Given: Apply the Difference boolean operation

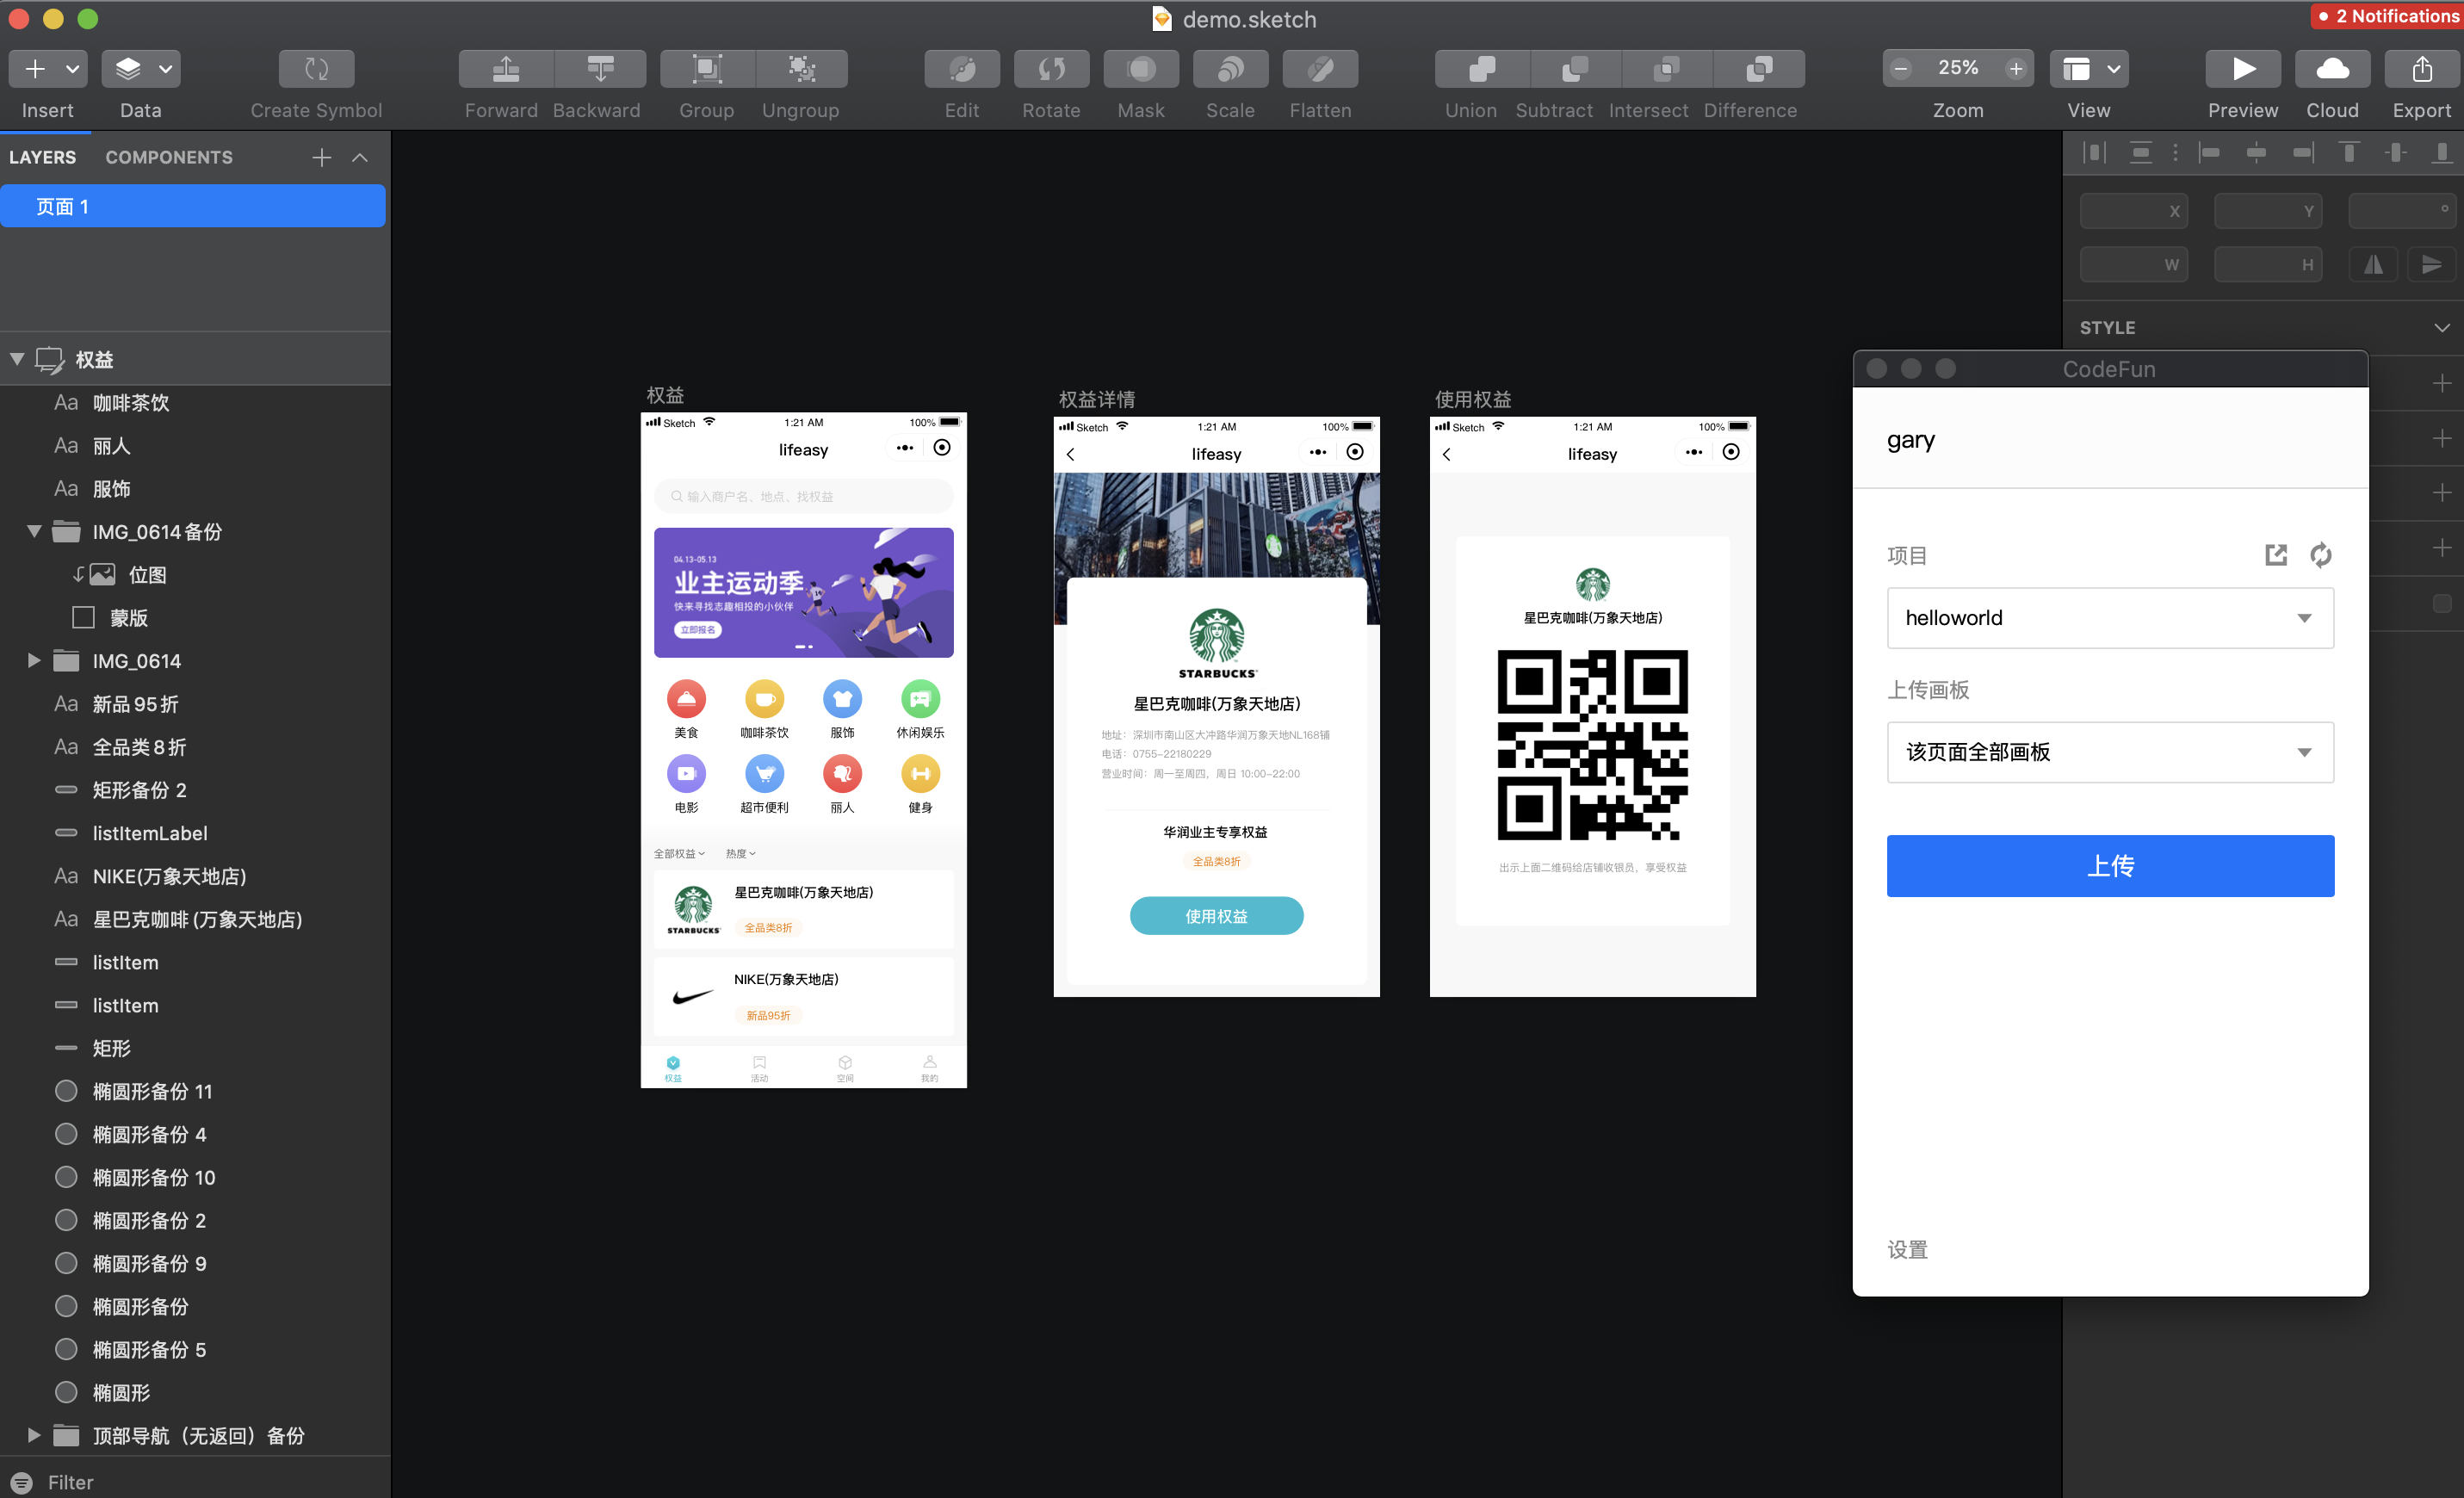Looking at the screenshot, I should pos(1759,69).
